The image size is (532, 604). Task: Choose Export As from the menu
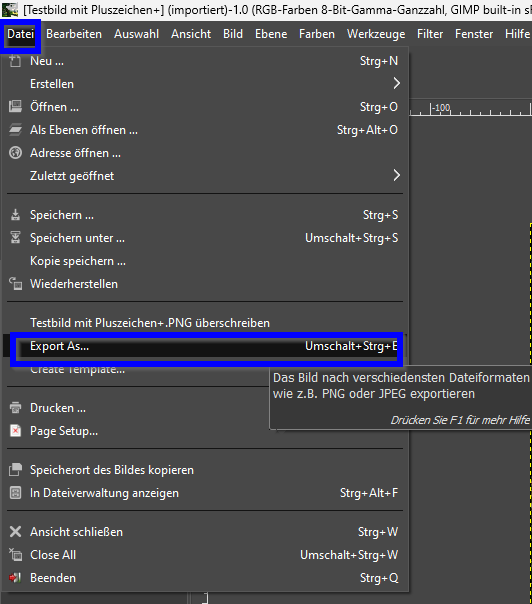click(207, 346)
